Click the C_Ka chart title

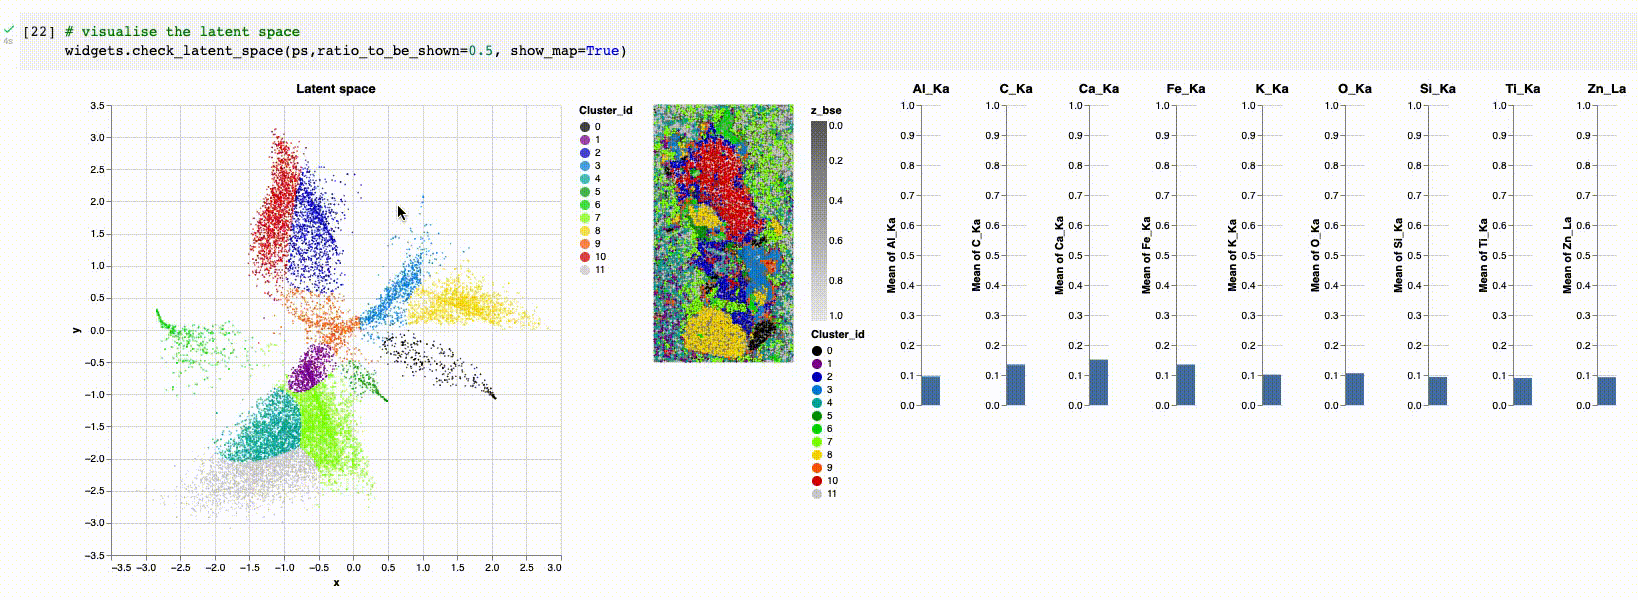pos(1015,89)
